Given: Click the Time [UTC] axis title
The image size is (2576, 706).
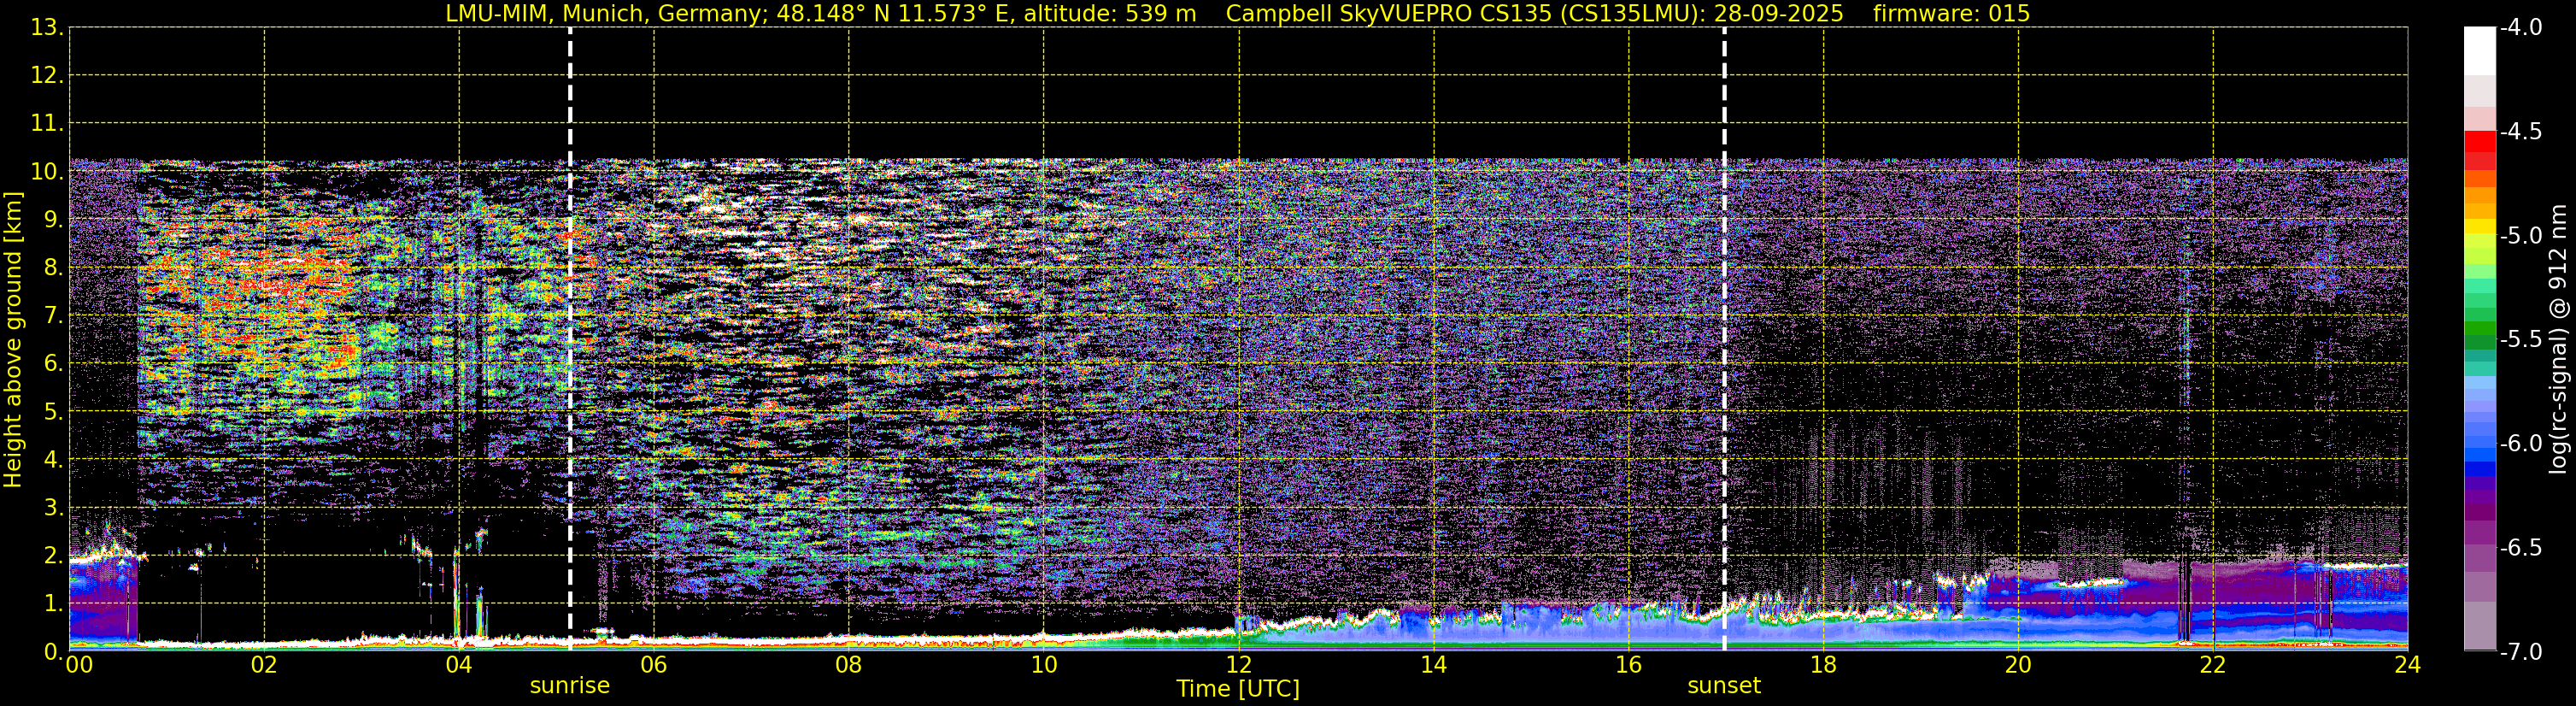Looking at the screenshot, I should (x=1238, y=689).
